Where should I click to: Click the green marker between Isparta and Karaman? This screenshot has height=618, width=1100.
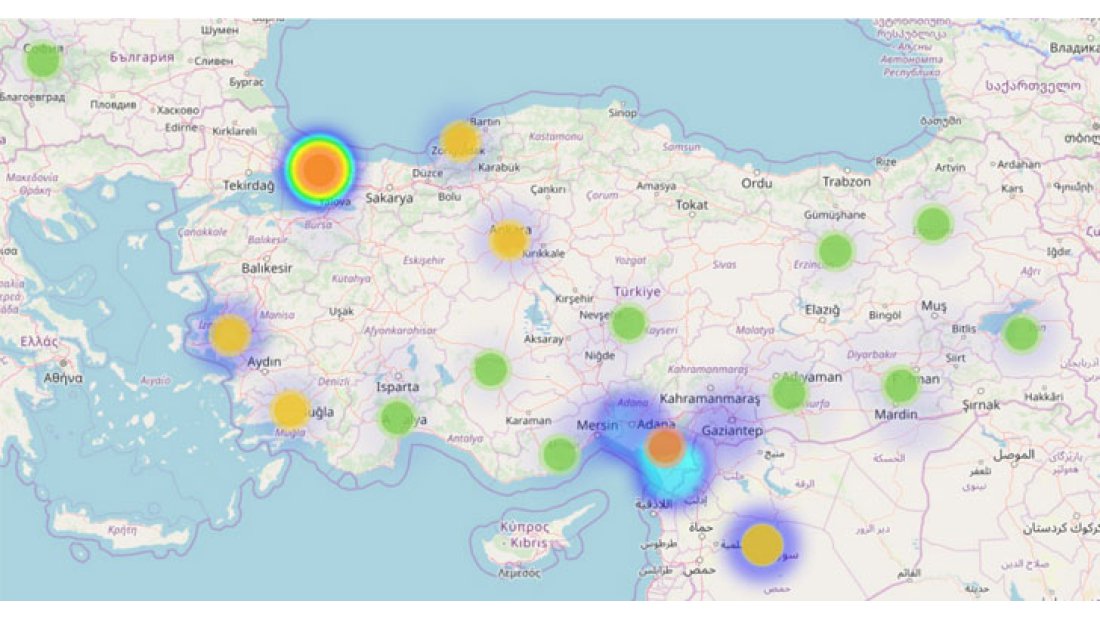pyautogui.click(x=490, y=369)
